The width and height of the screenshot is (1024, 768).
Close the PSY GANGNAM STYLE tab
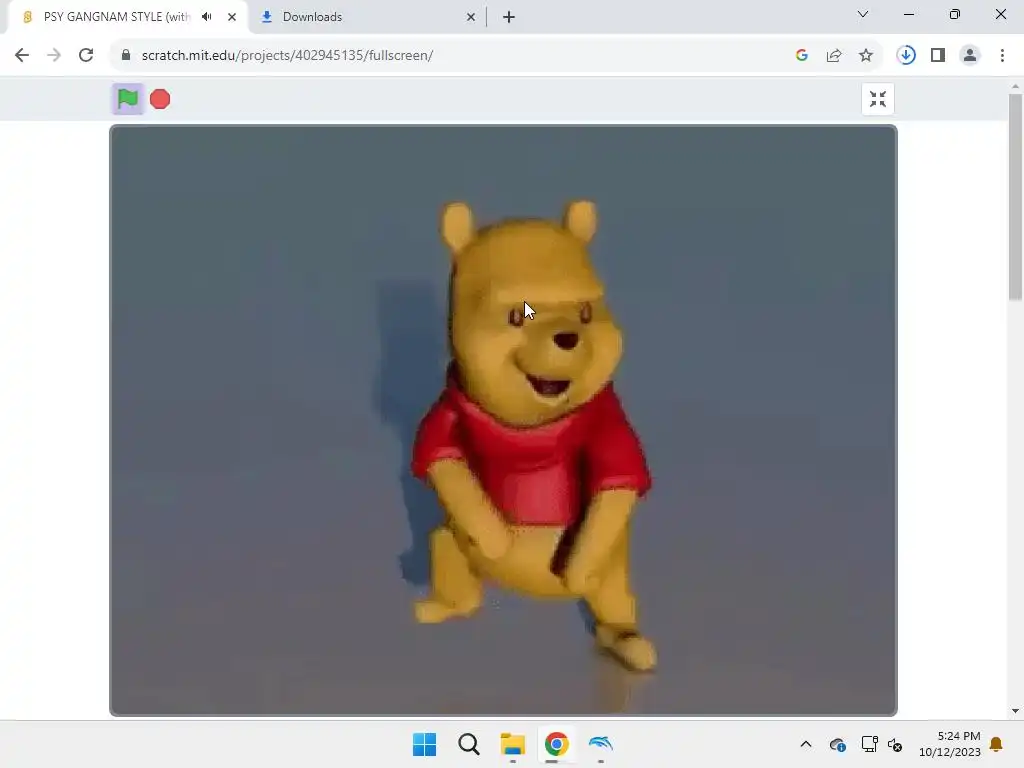(x=232, y=17)
